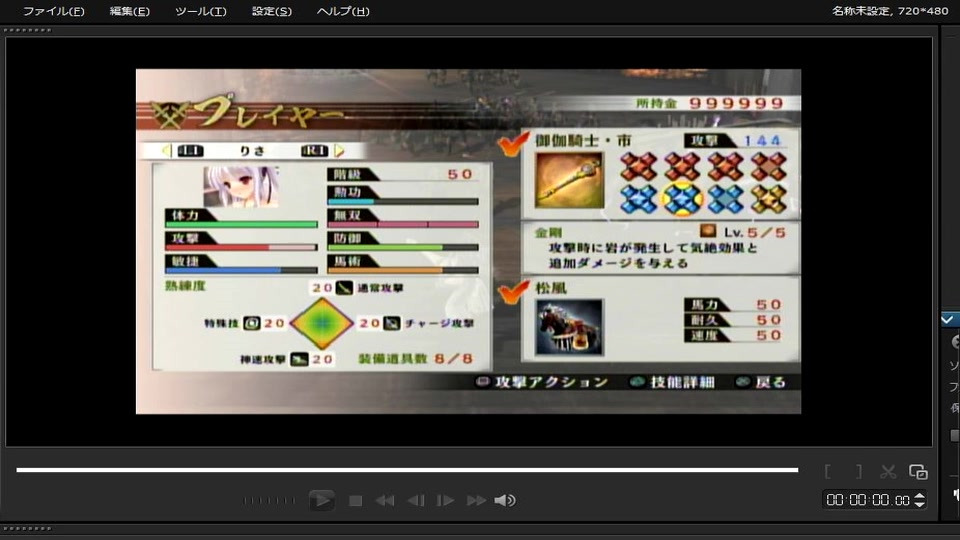Click the jog shuttle tick strip
This screenshot has width=960, height=540.
click(269, 501)
